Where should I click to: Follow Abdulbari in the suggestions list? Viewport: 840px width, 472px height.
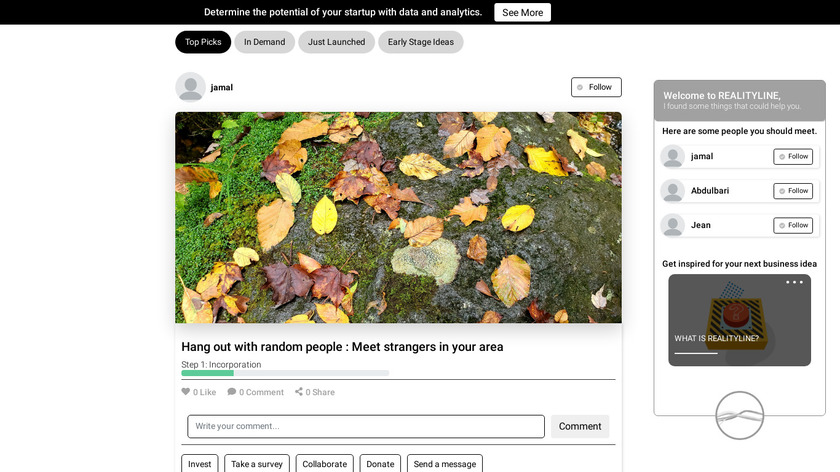coord(793,191)
